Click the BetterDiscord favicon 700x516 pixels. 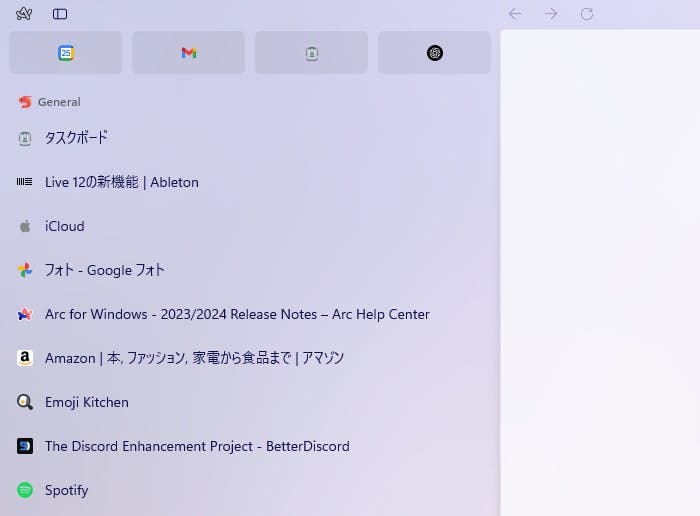click(x=25, y=446)
